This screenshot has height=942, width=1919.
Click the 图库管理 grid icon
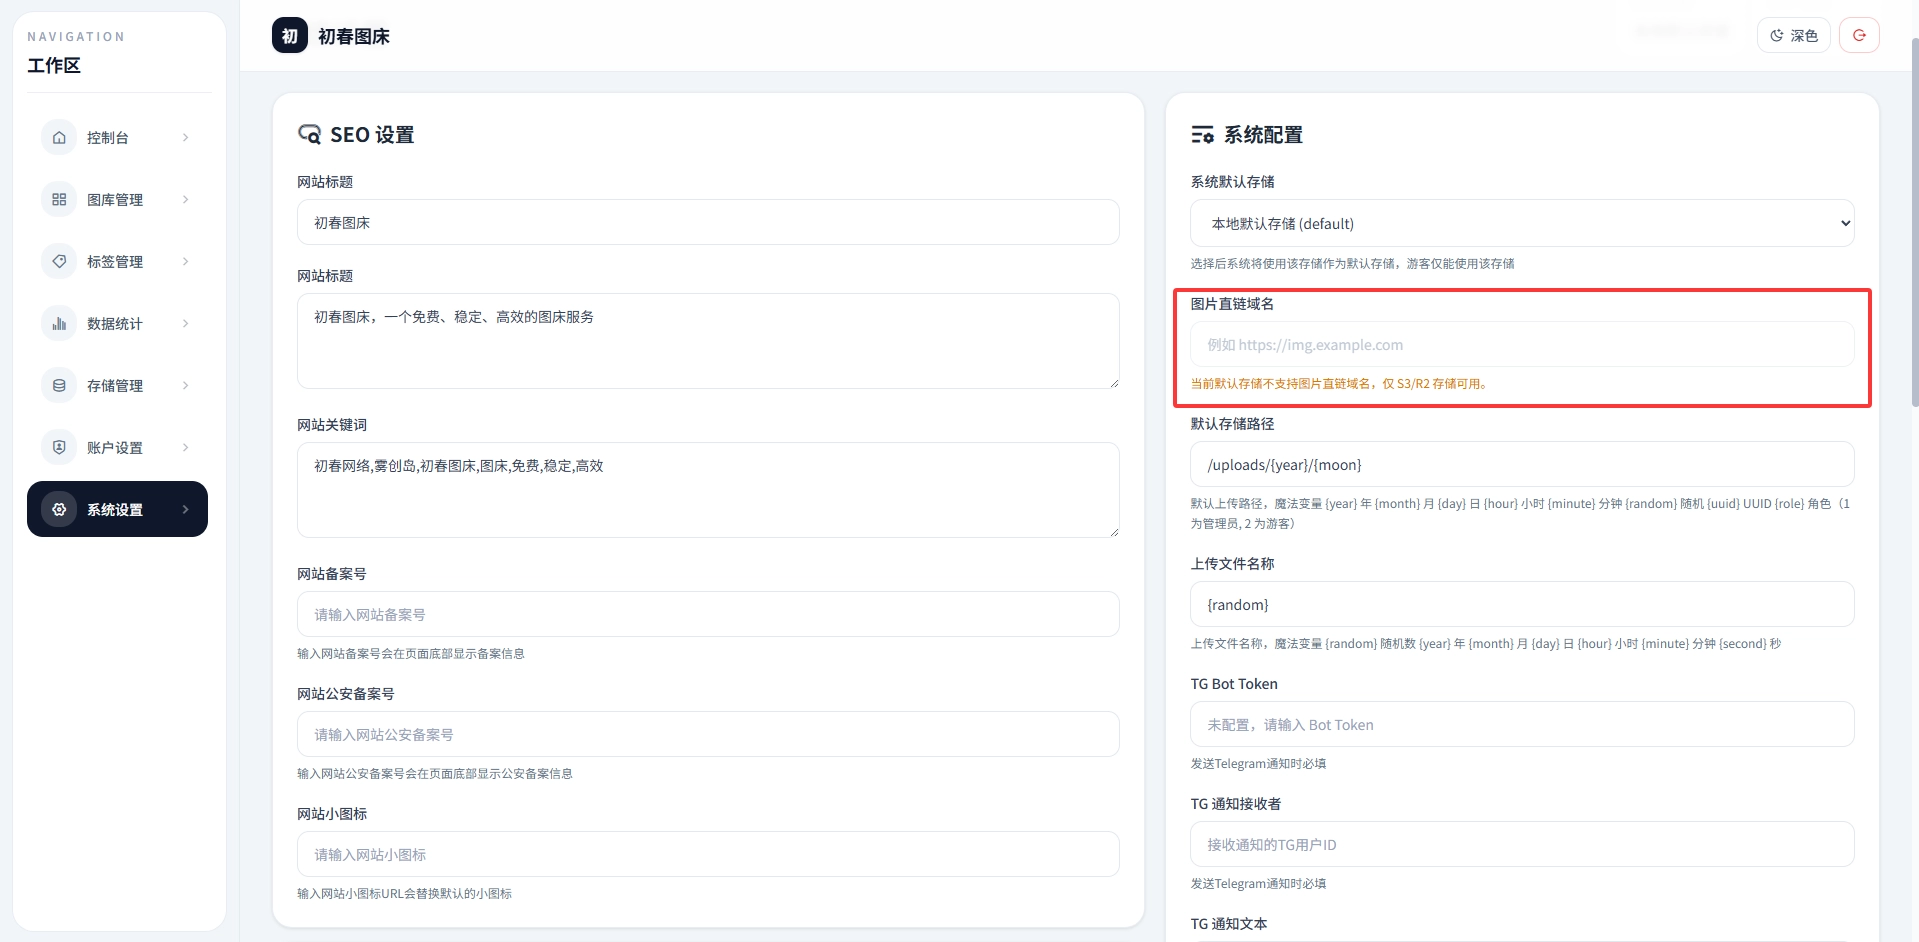click(59, 199)
